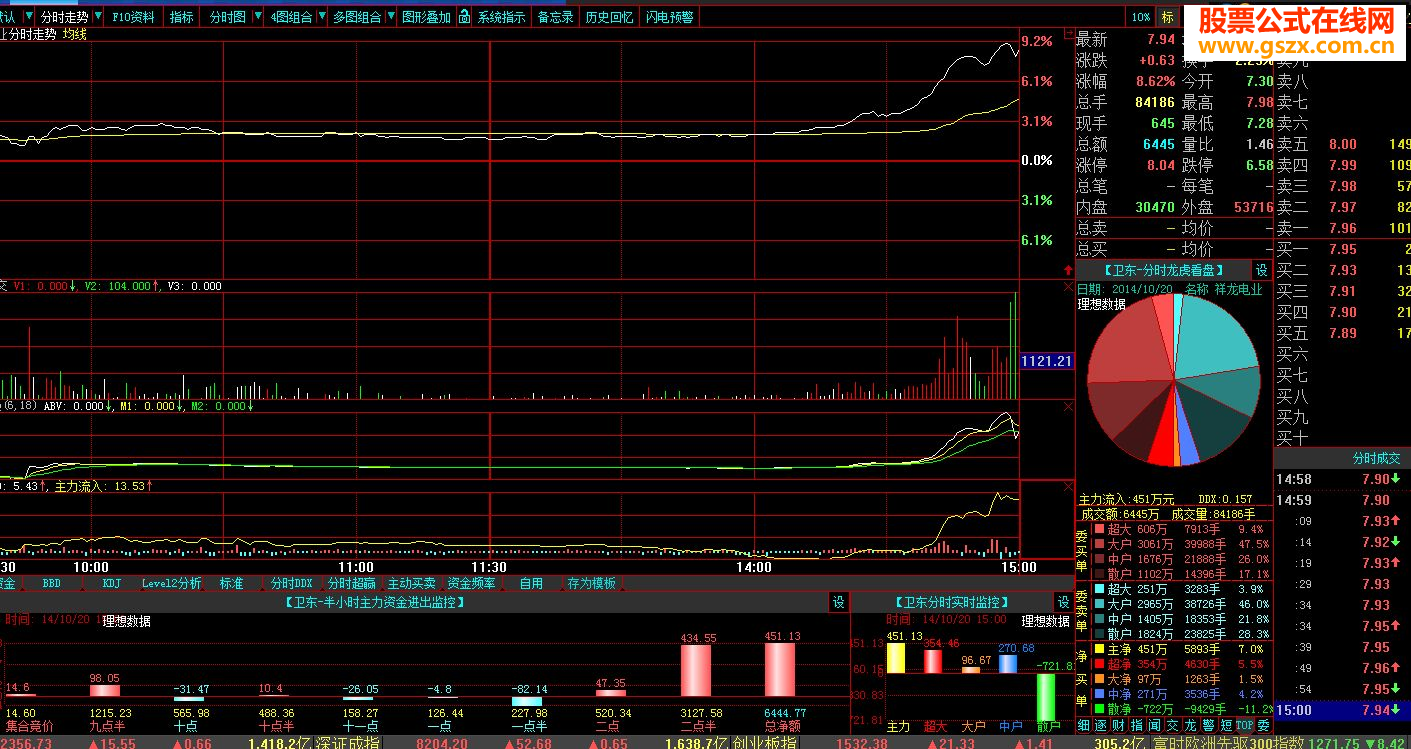Toggle the 标 marker button at top
Image resolution: width=1411 pixels, height=749 pixels.
pyautogui.click(x=1167, y=17)
